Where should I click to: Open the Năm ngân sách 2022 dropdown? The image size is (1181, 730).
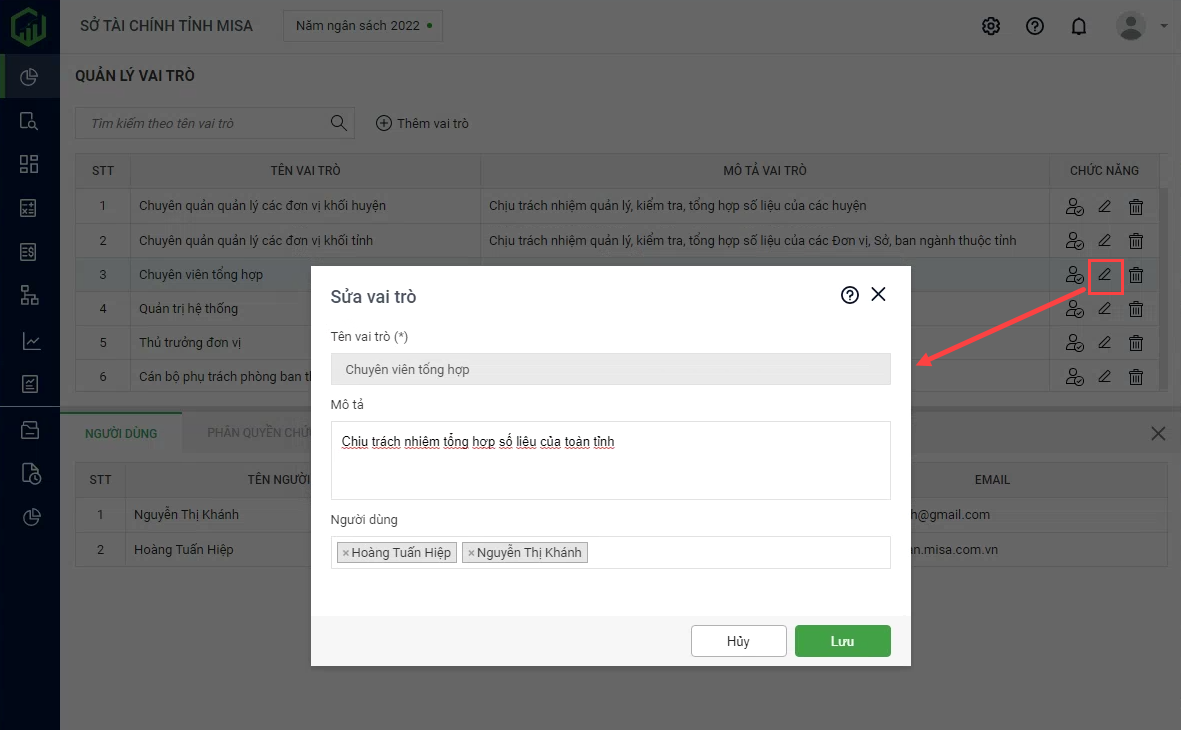tap(363, 26)
